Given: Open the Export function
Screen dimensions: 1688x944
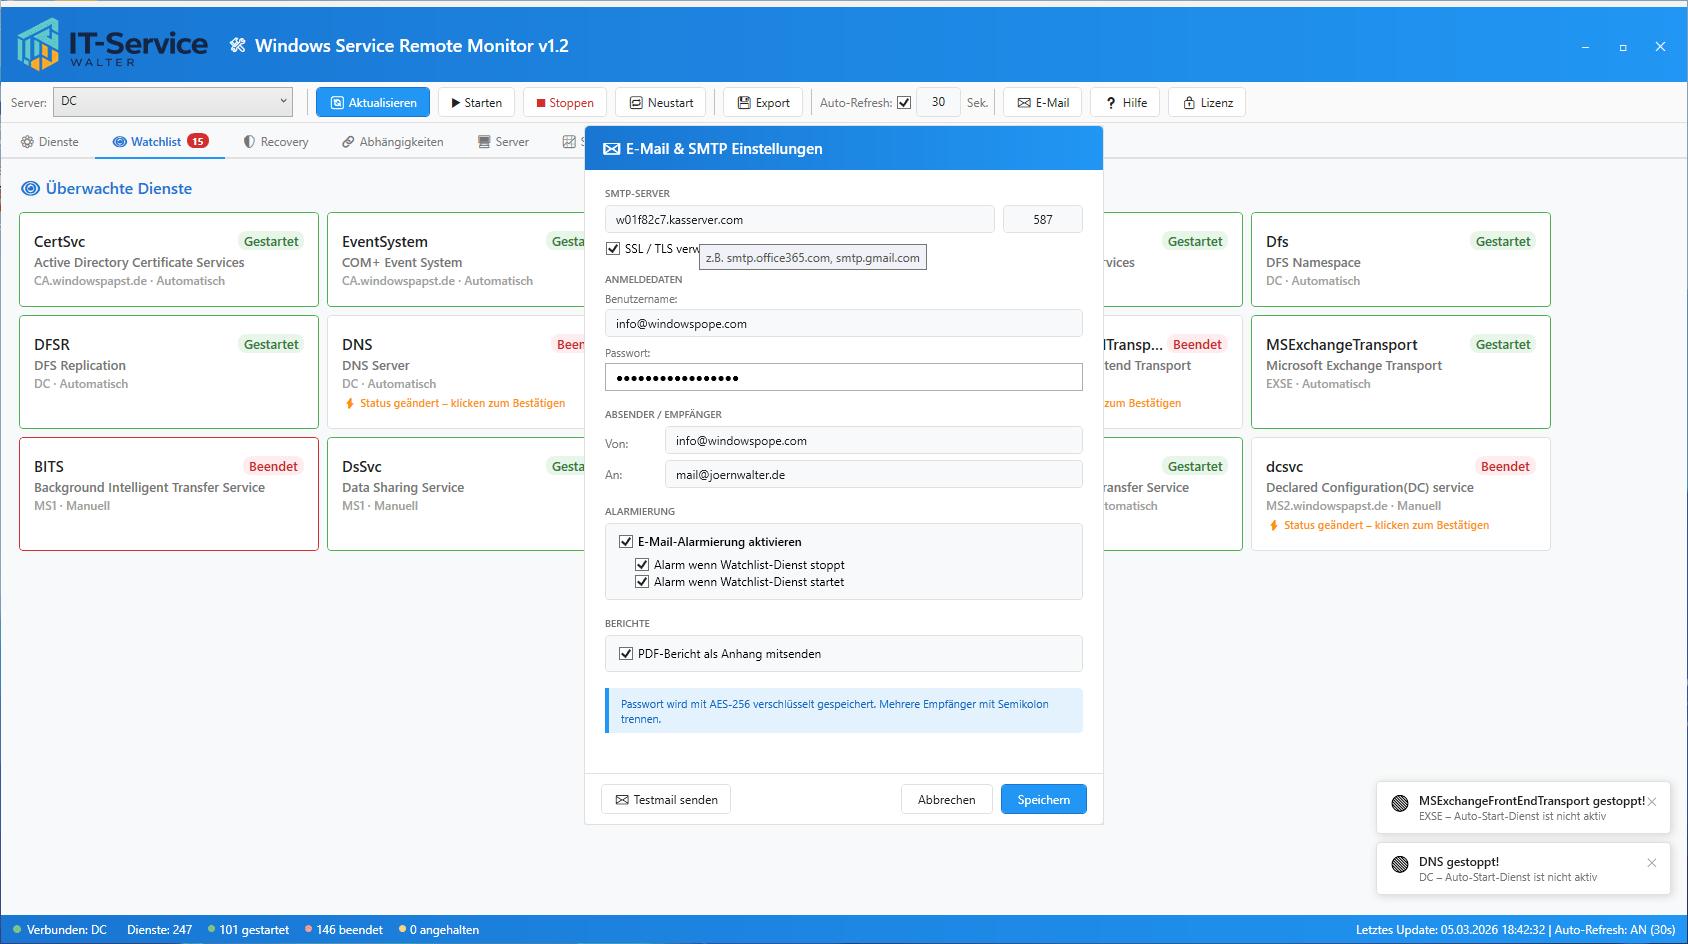Looking at the screenshot, I should 763,103.
